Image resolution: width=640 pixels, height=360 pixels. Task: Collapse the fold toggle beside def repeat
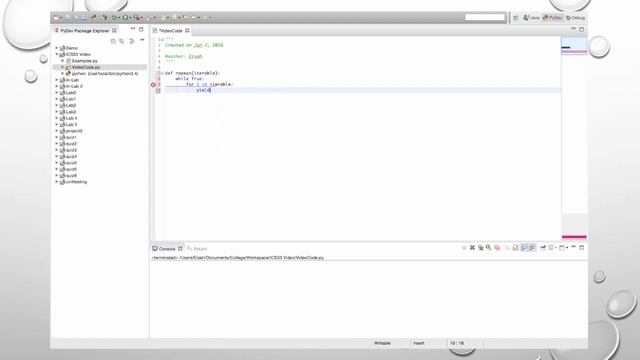tap(161, 73)
